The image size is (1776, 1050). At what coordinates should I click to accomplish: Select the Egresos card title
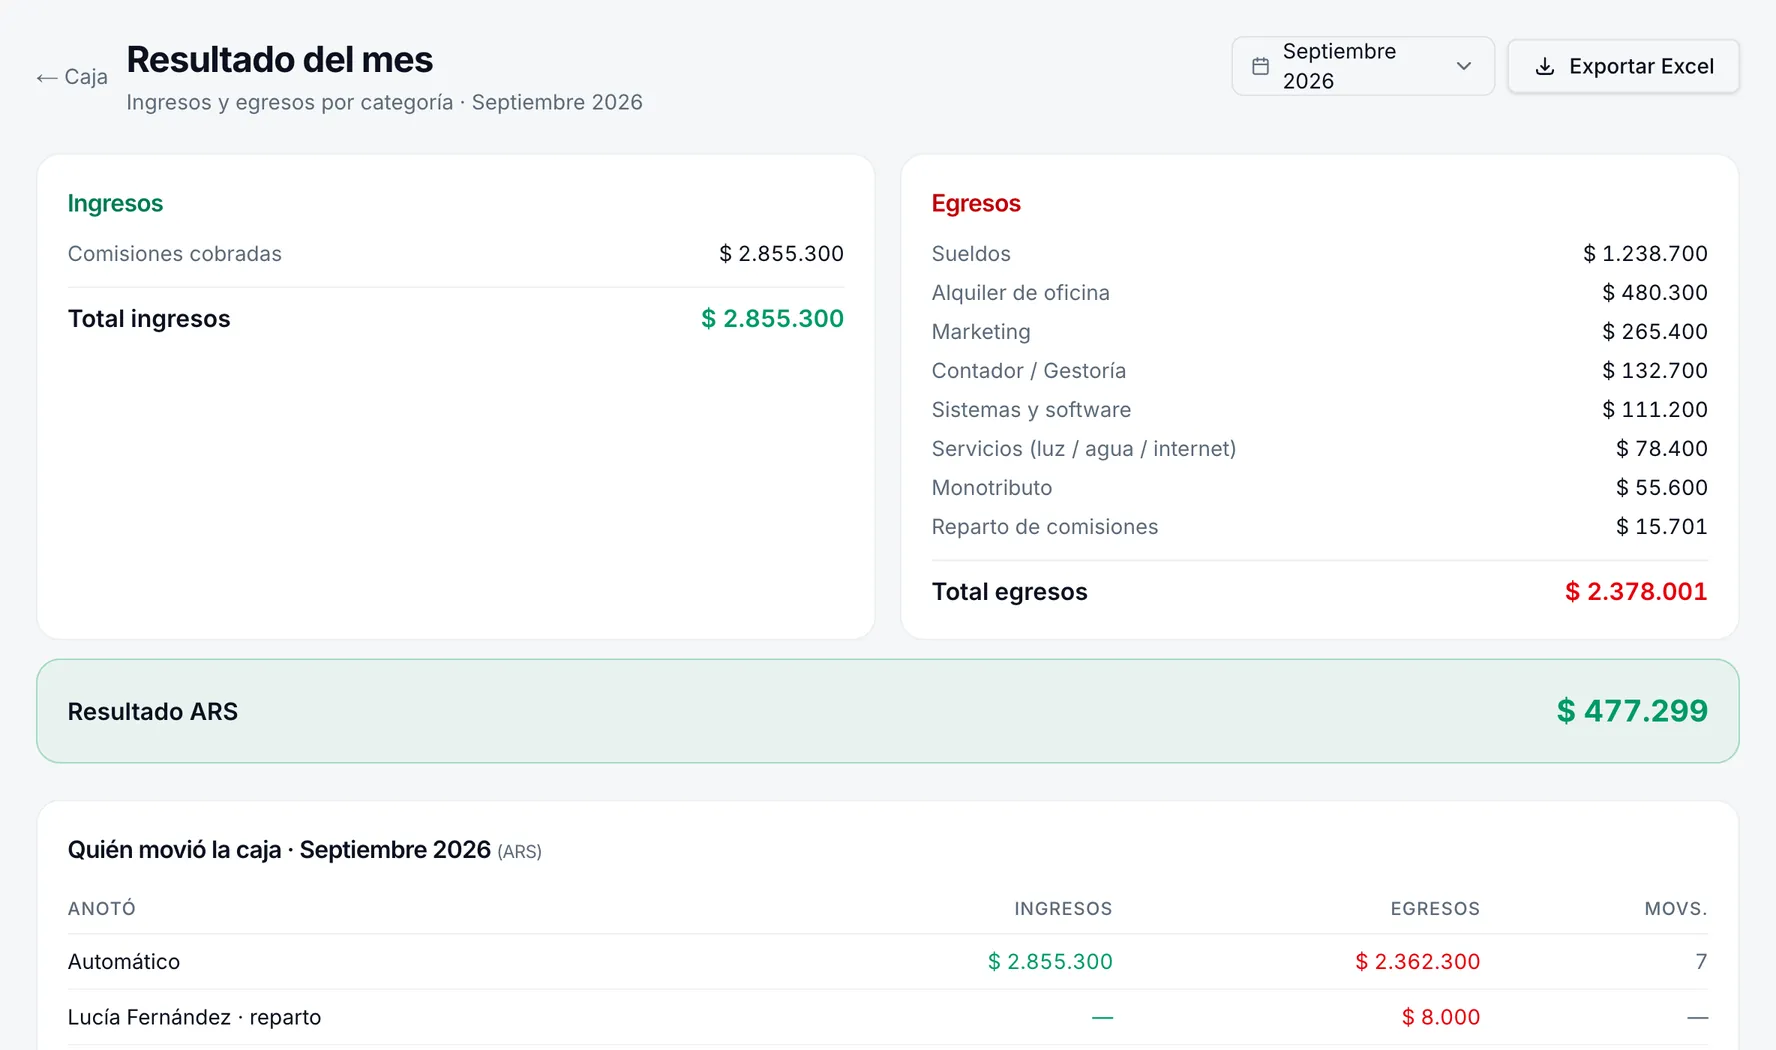tap(976, 203)
